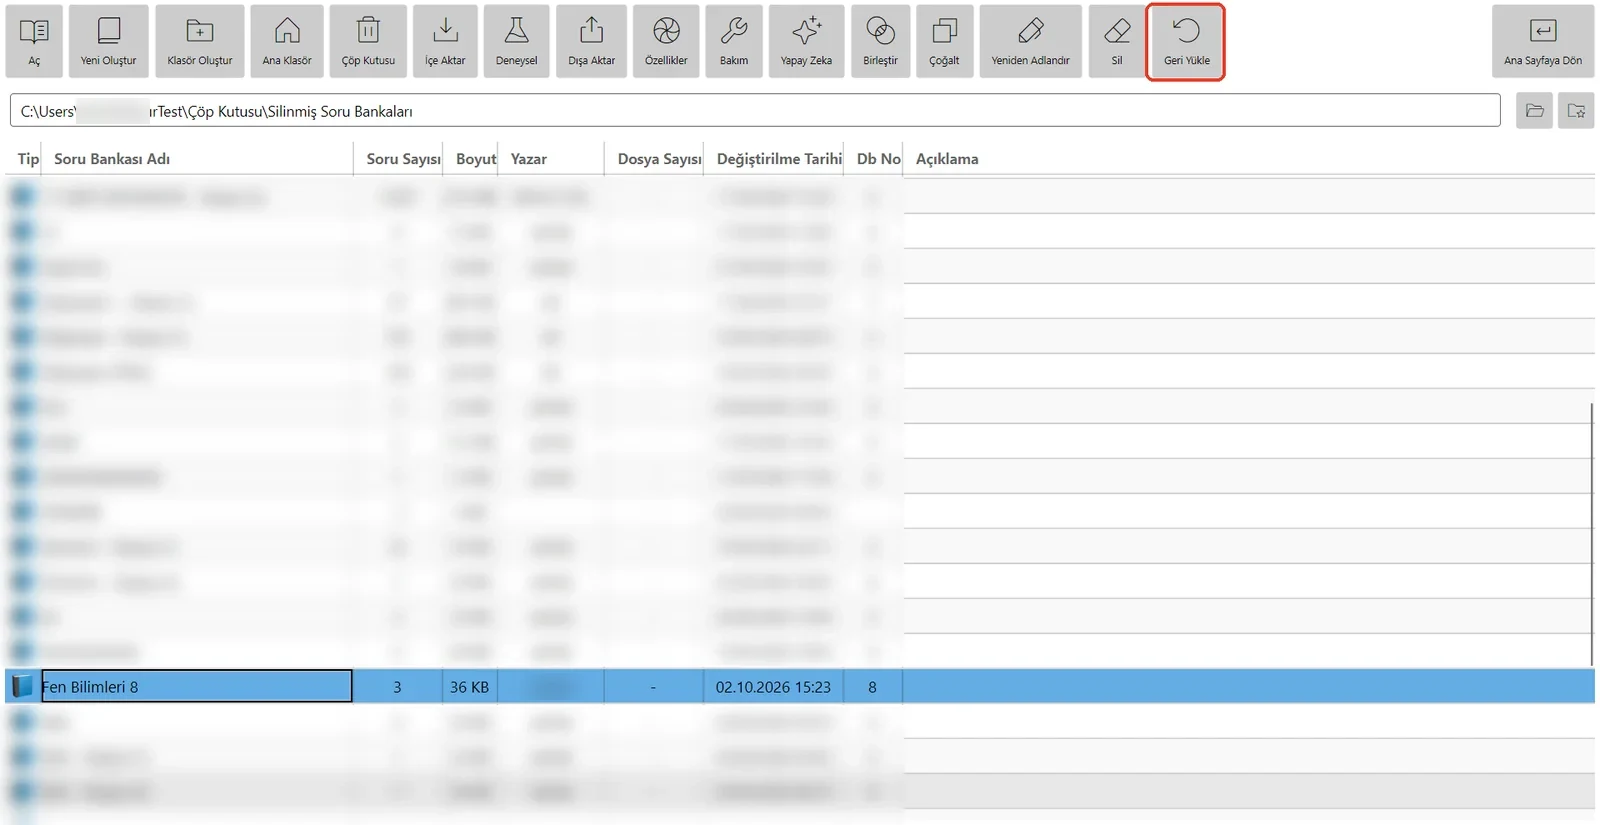
Task: Sort by the Boyut column header
Action: point(476,159)
